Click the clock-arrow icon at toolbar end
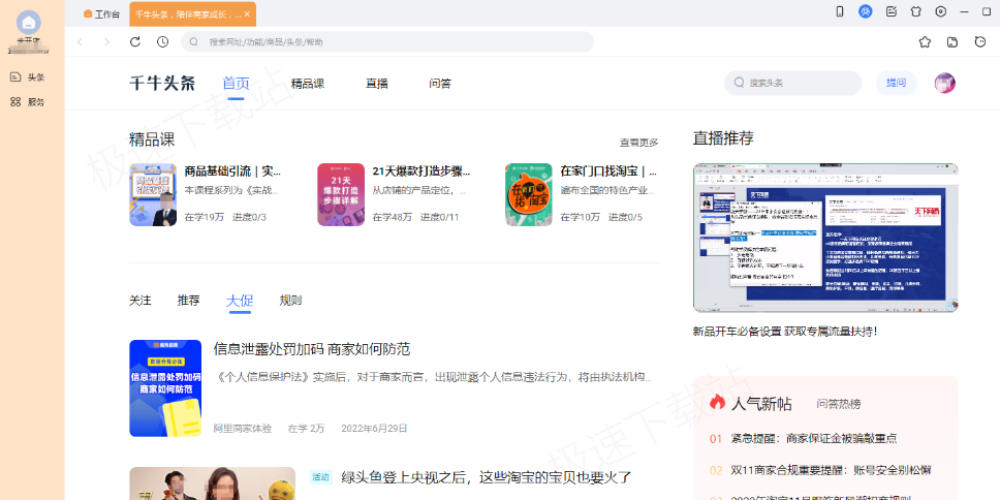Viewport: 1000px width, 500px height. 980,42
